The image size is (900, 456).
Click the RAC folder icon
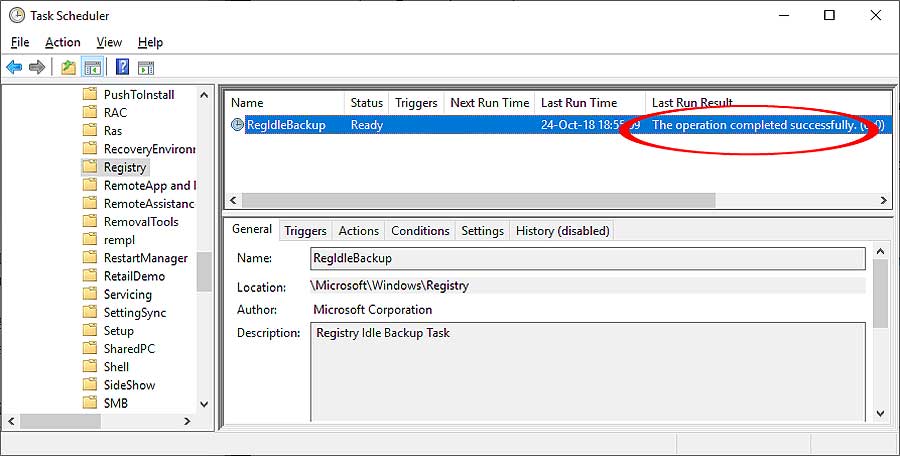click(90, 113)
